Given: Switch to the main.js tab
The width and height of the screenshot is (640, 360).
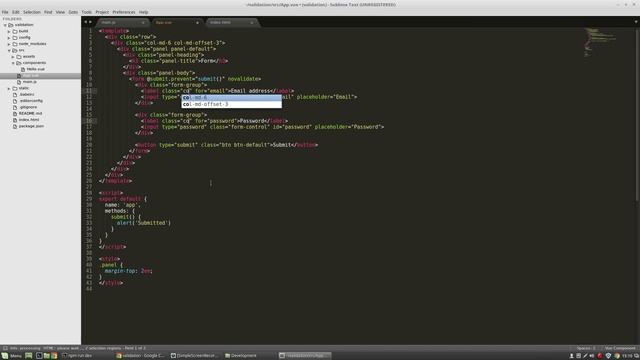Looking at the screenshot, I should (x=122, y=22).
